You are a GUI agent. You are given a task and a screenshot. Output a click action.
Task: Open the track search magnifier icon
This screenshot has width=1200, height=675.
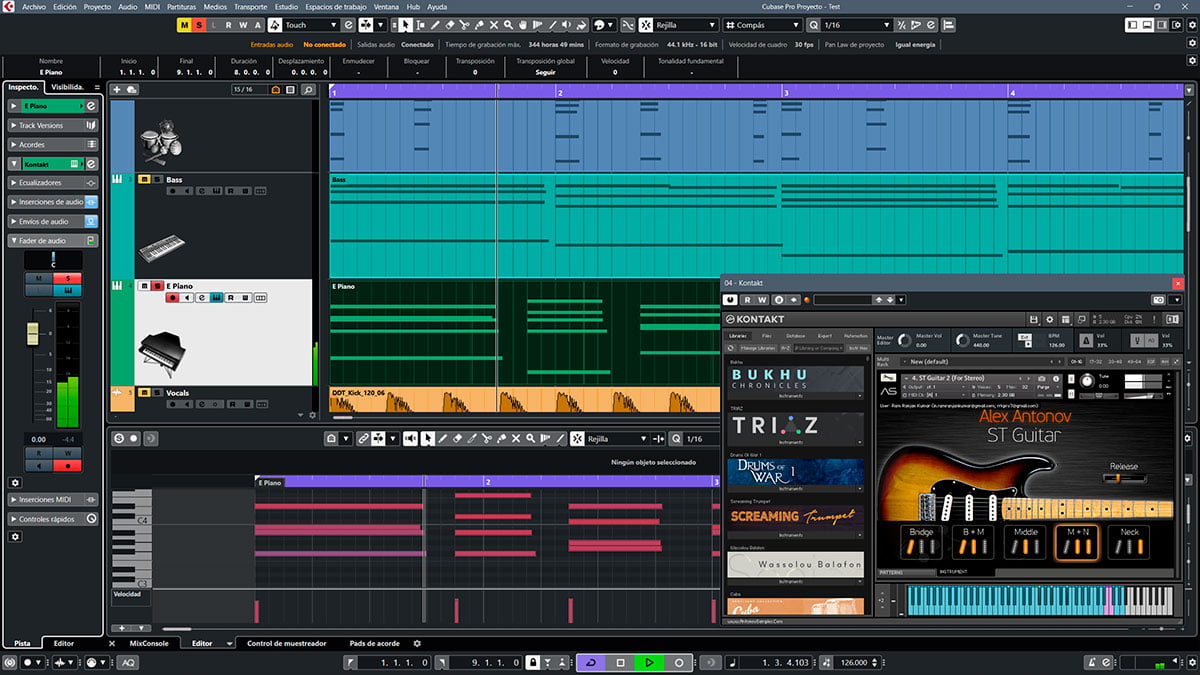[308, 90]
